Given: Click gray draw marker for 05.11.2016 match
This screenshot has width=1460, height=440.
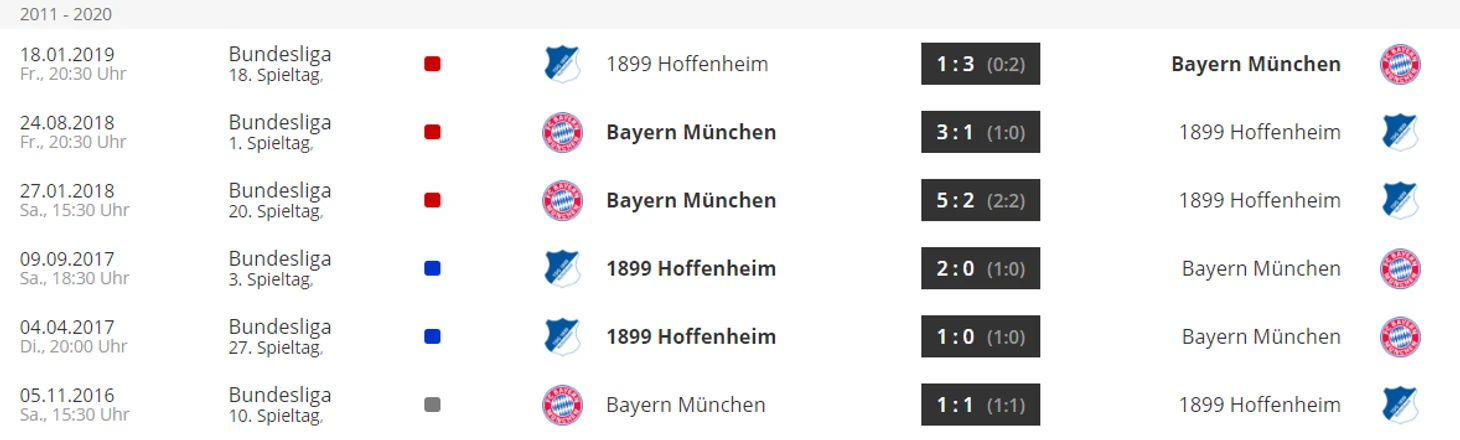Looking at the screenshot, I should [x=432, y=404].
